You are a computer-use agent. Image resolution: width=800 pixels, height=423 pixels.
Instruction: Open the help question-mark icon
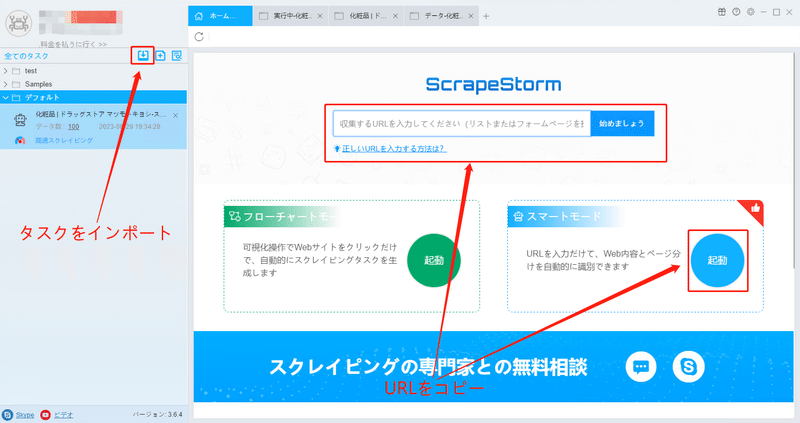(x=736, y=12)
